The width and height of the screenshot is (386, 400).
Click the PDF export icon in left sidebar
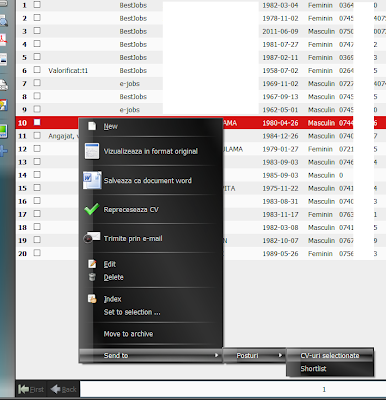click(x=3, y=40)
